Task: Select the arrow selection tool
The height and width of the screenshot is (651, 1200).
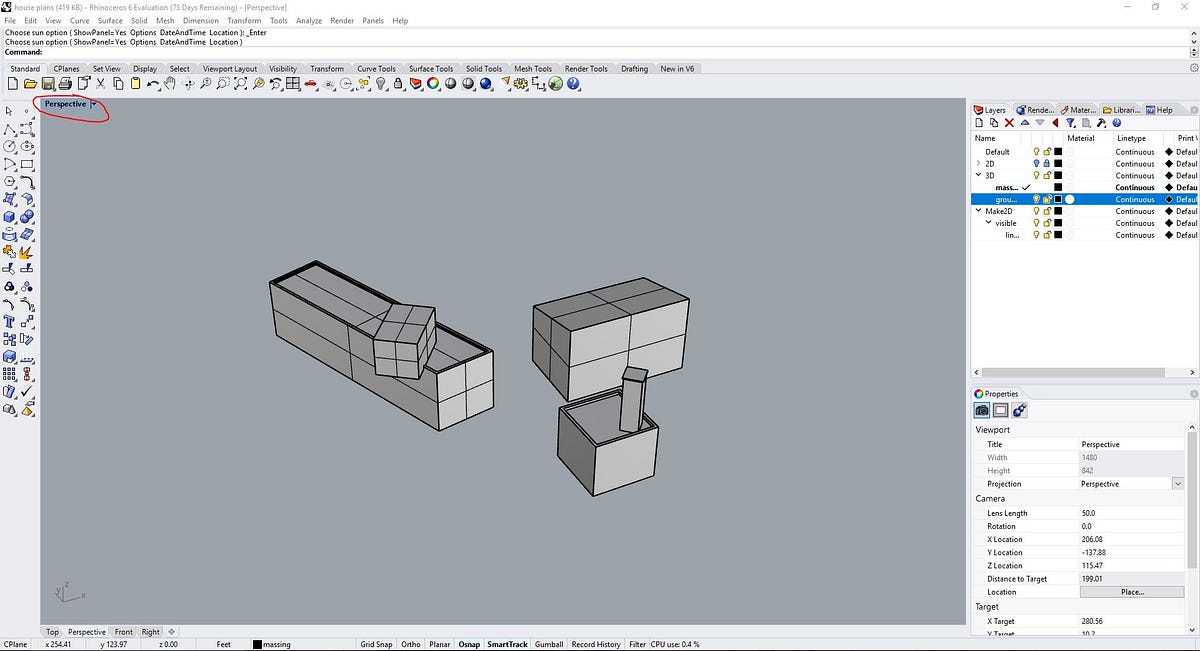Action: [9, 110]
